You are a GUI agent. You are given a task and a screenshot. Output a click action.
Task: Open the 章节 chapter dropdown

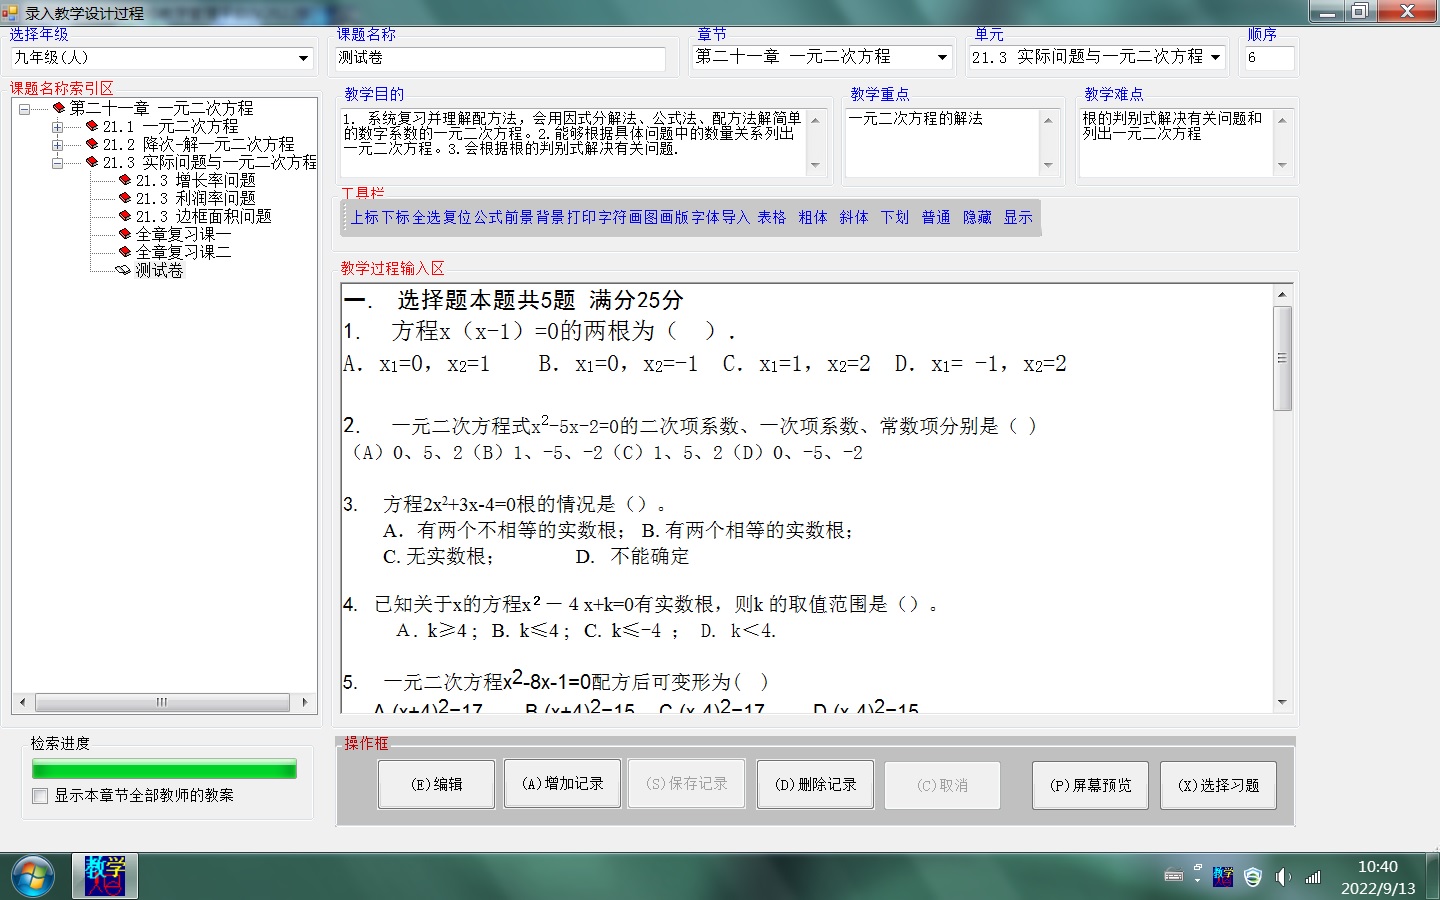pyautogui.click(x=942, y=57)
